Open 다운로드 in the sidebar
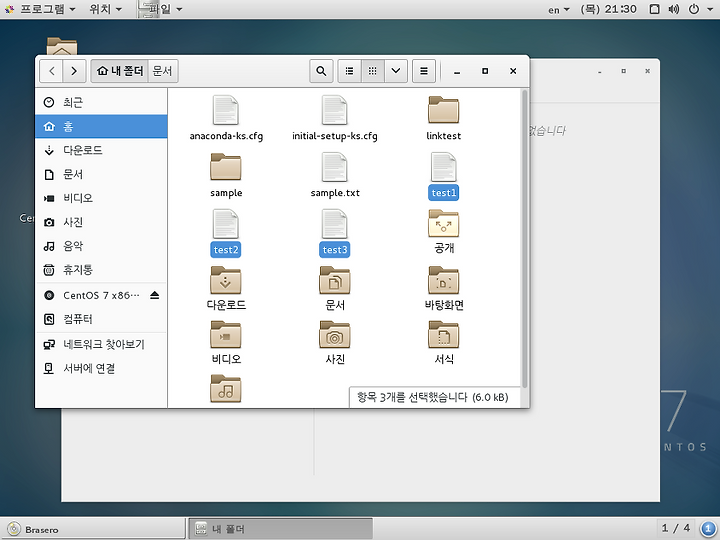720x540 pixels. click(x=101, y=150)
